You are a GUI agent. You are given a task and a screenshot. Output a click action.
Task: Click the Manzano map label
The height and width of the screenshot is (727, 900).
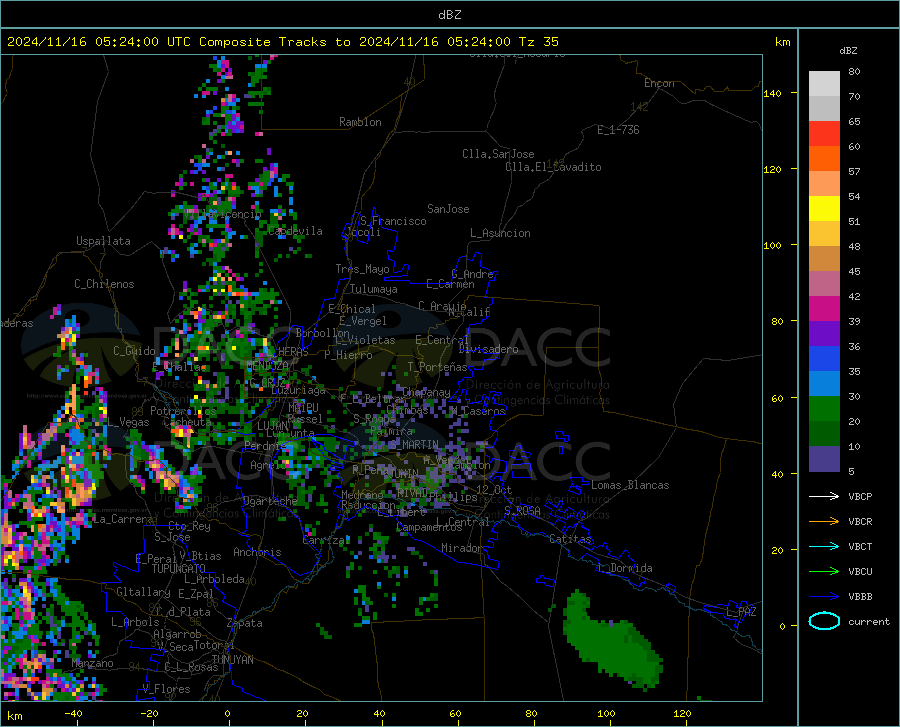tap(92, 663)
